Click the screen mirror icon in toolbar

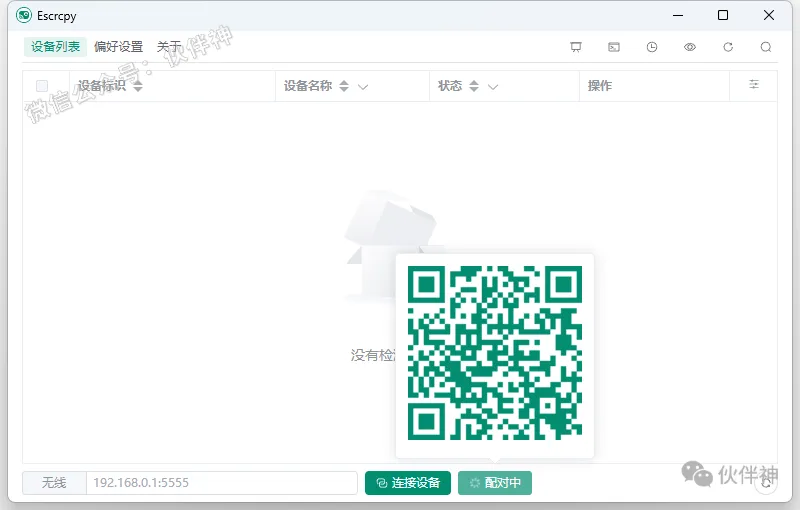576,47
